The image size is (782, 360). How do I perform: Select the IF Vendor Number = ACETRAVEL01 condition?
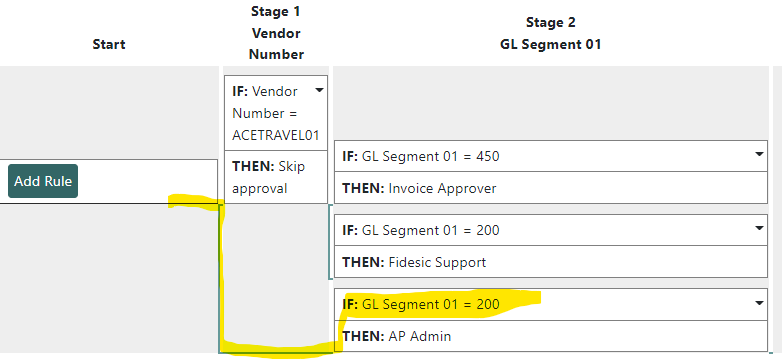(x=276, y=113)
